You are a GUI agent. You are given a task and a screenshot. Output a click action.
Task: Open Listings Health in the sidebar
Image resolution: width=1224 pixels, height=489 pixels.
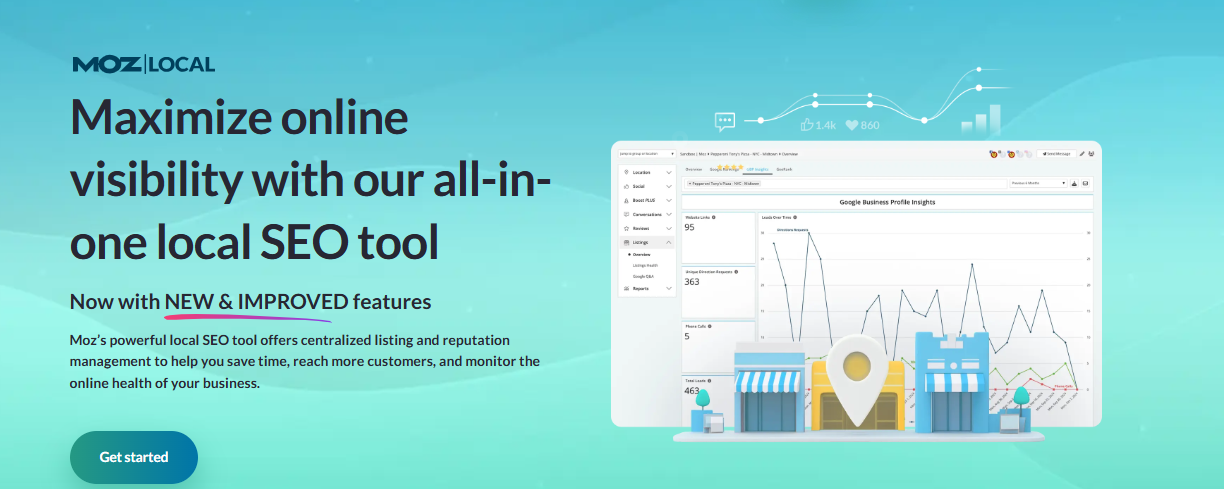tap(645, 265)
